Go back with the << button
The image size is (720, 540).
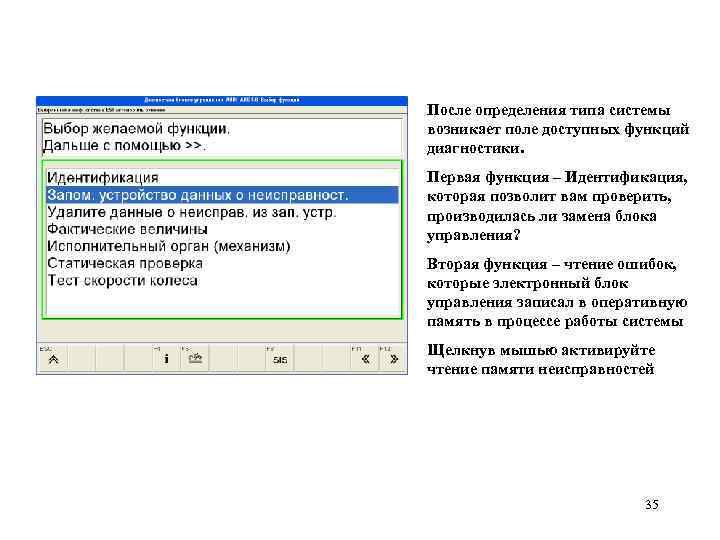(365, 359)
